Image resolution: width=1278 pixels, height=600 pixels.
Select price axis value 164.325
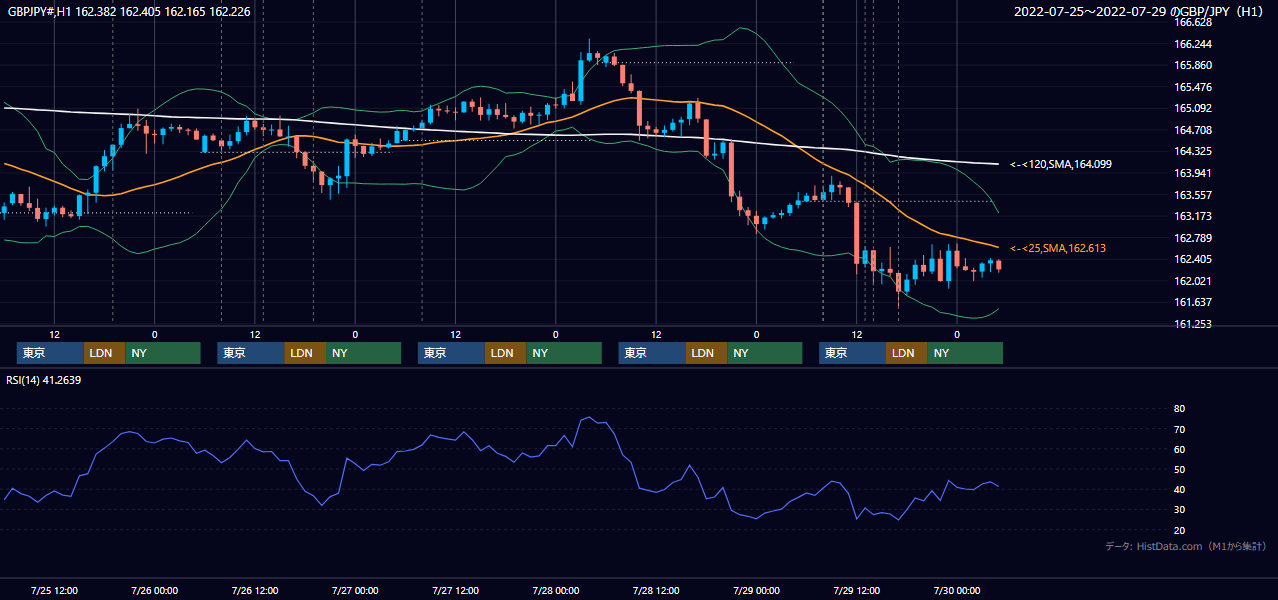point(1193,151)
